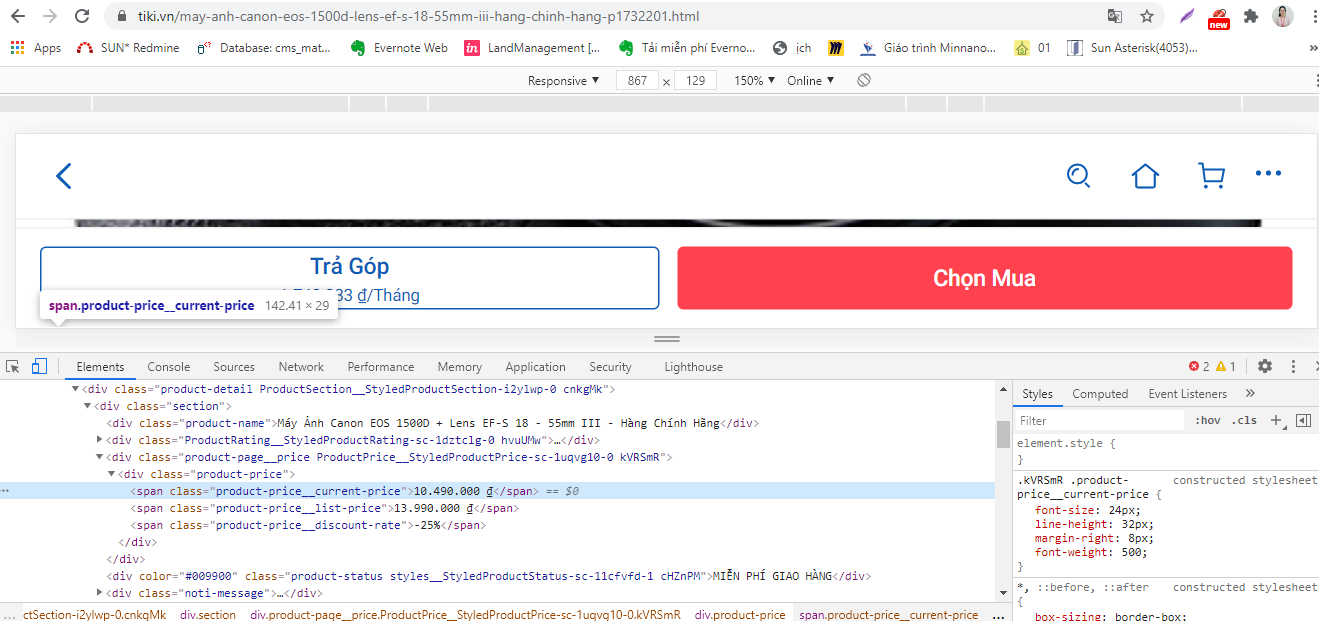Tap the blue back chevron on Tiki page

click(x=63, y=176)
